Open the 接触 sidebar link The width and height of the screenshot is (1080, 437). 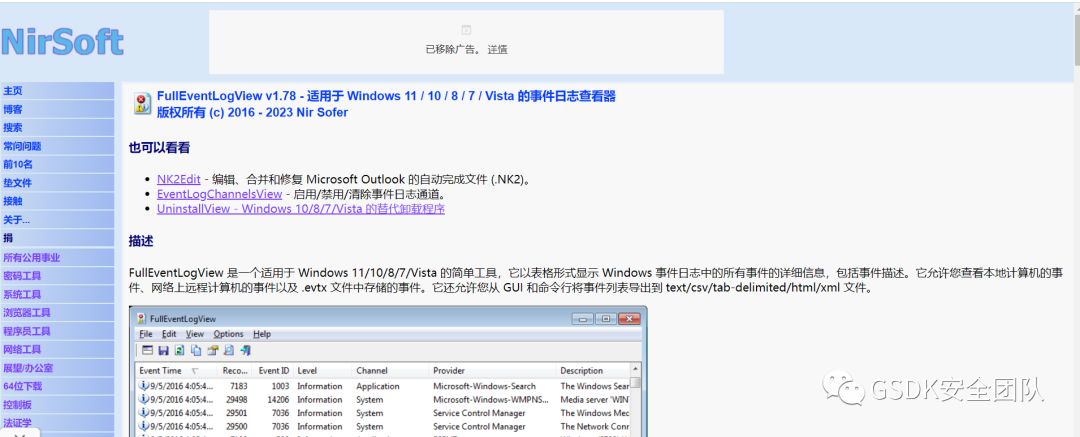click(13, 201)
